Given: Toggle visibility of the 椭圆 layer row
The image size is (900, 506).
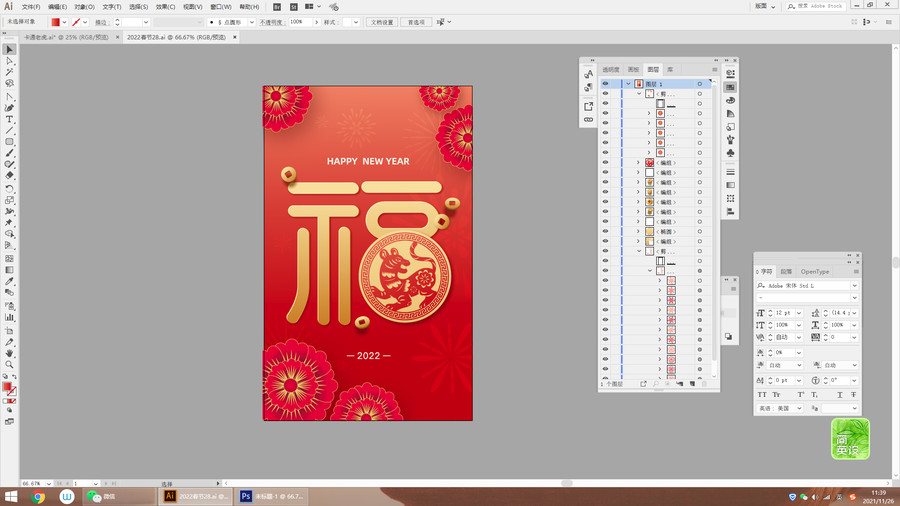Looking at the screenshot, I should click(x=605, y=231).
